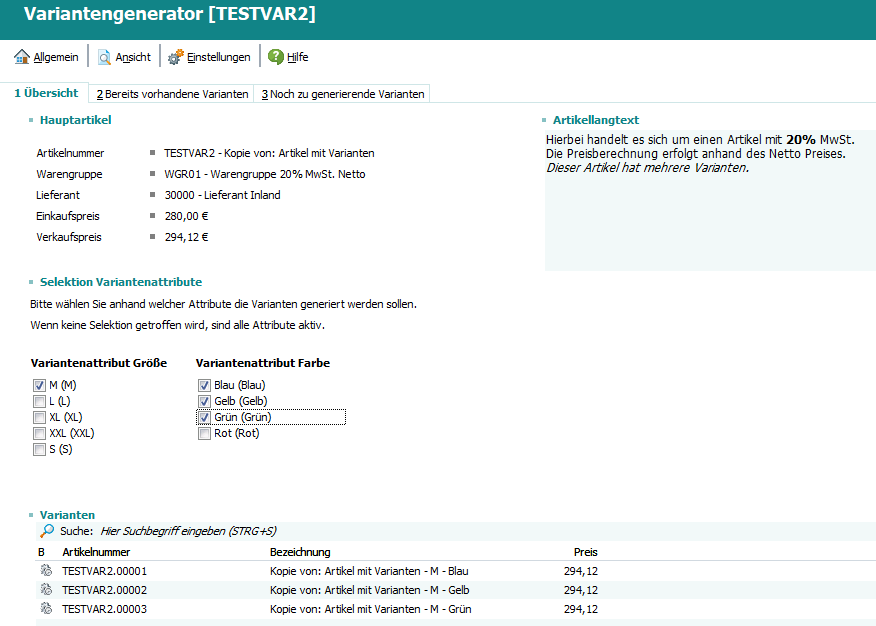Switch to Bereits vorhandene Varianten tab
This screenshot has height=626, width=876.
coord(172,94)
